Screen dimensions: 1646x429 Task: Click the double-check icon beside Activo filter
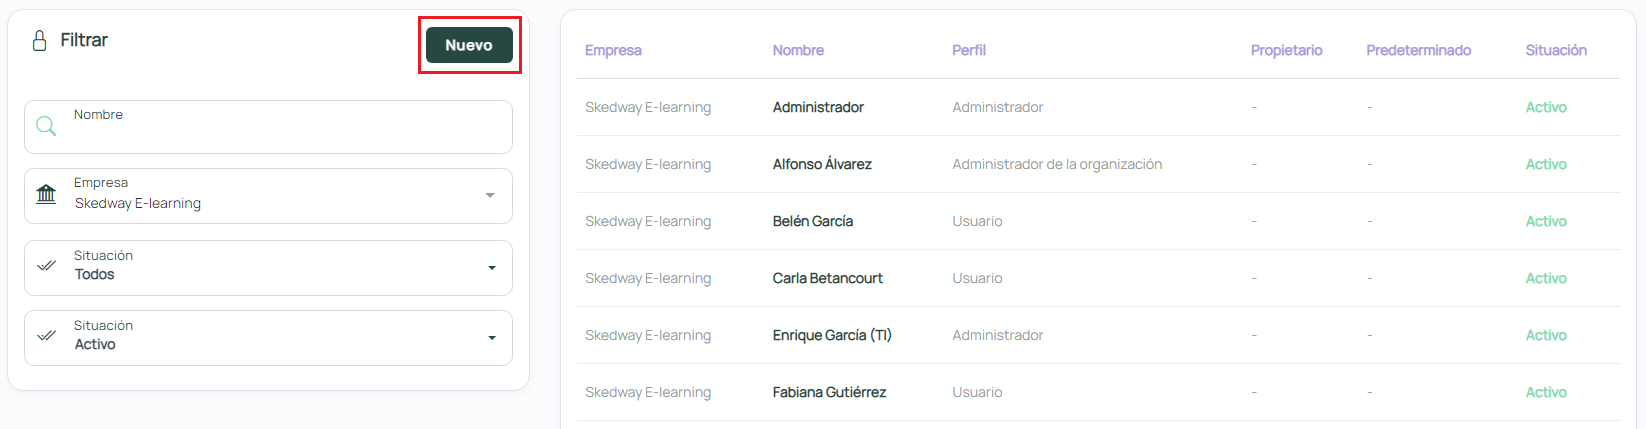click(x=46, y=336)
